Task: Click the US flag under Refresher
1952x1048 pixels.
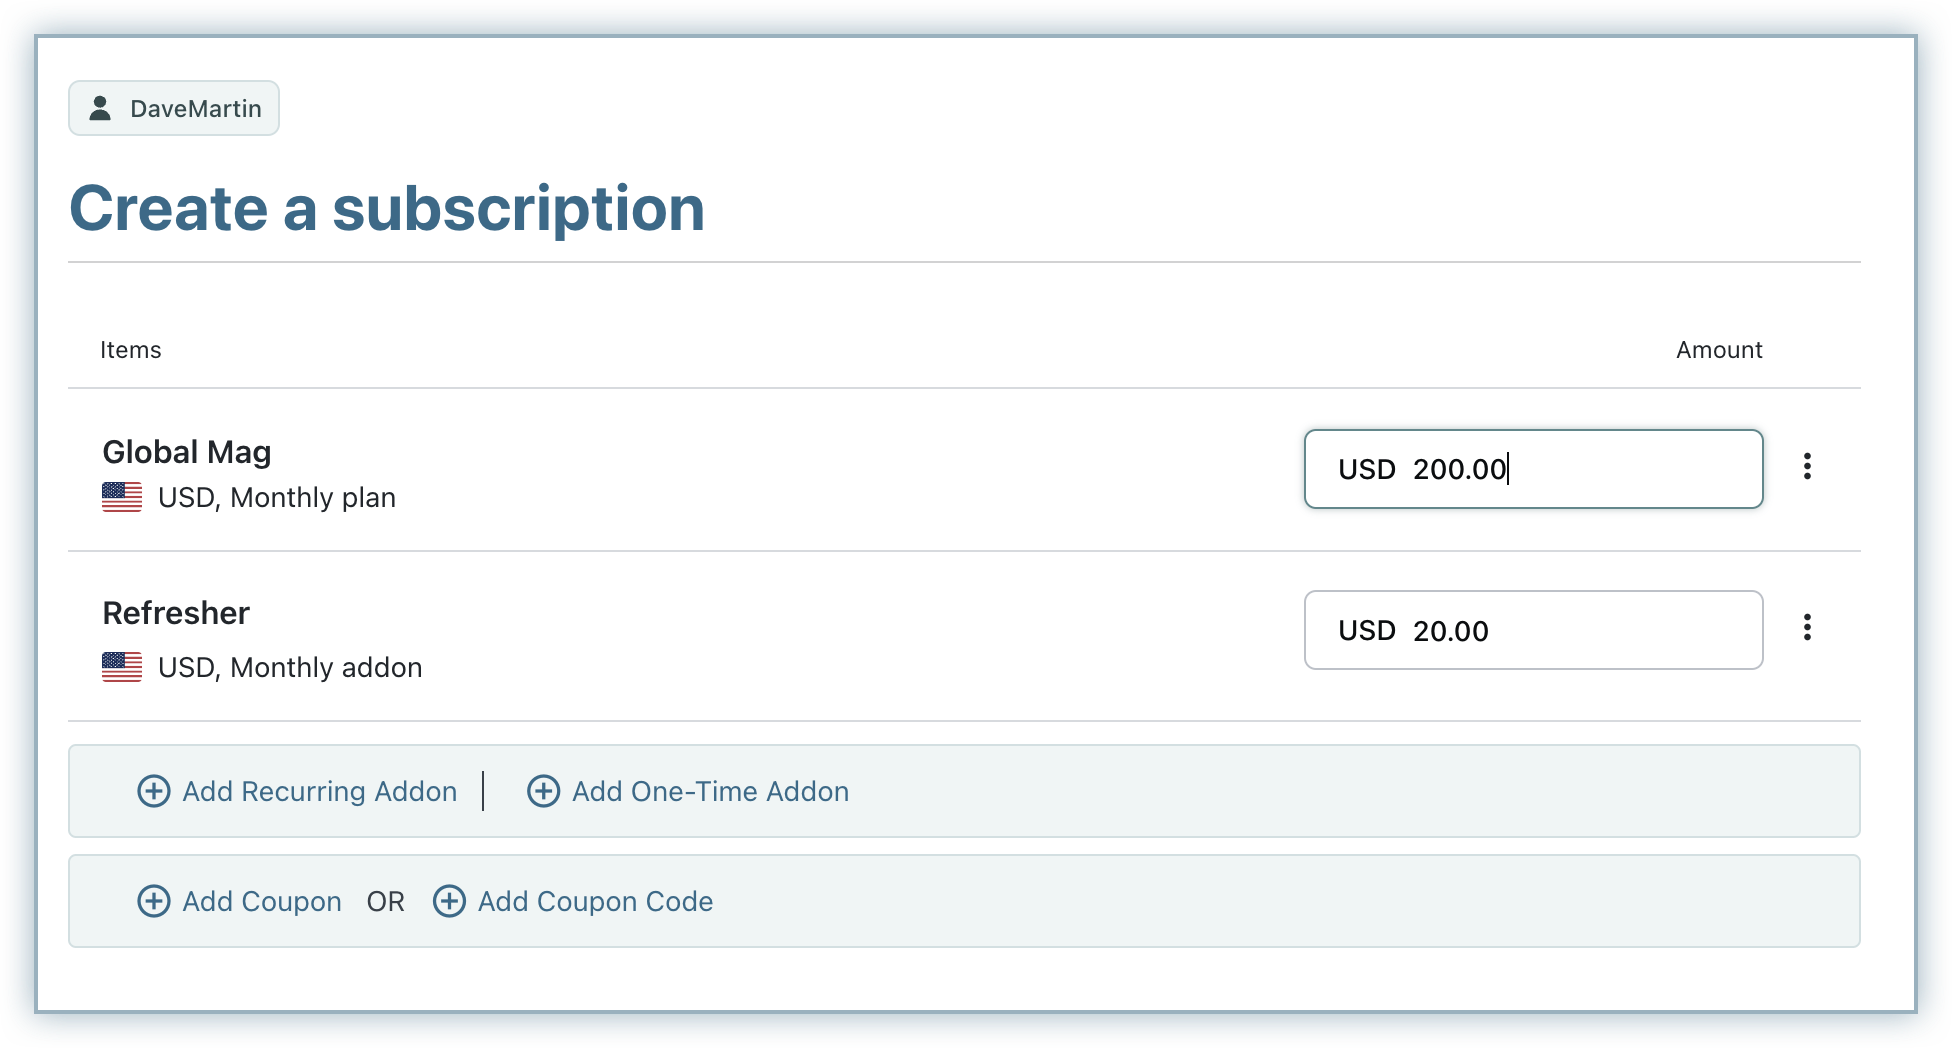Action: 122,667
